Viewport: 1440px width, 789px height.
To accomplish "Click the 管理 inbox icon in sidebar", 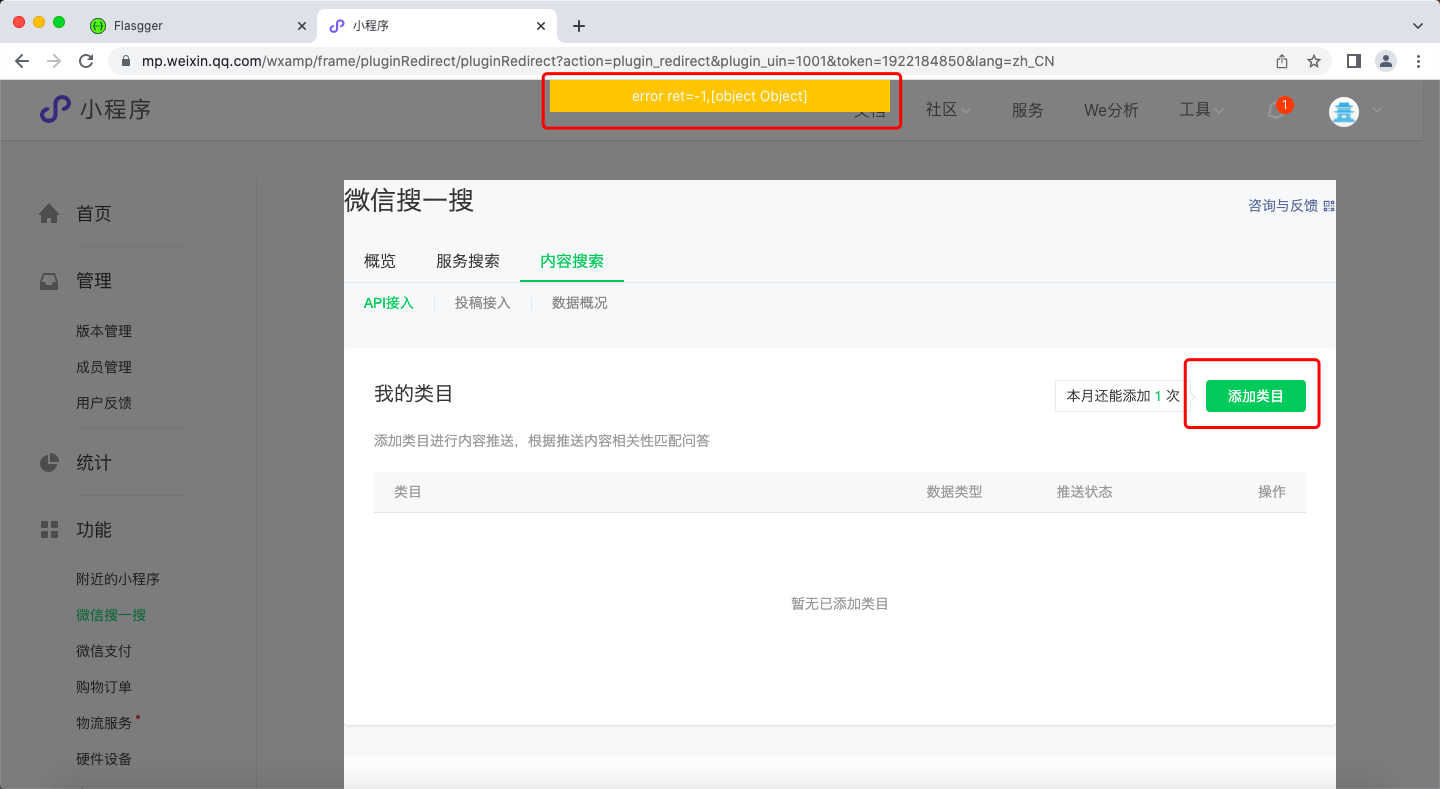I will point(49,281).
